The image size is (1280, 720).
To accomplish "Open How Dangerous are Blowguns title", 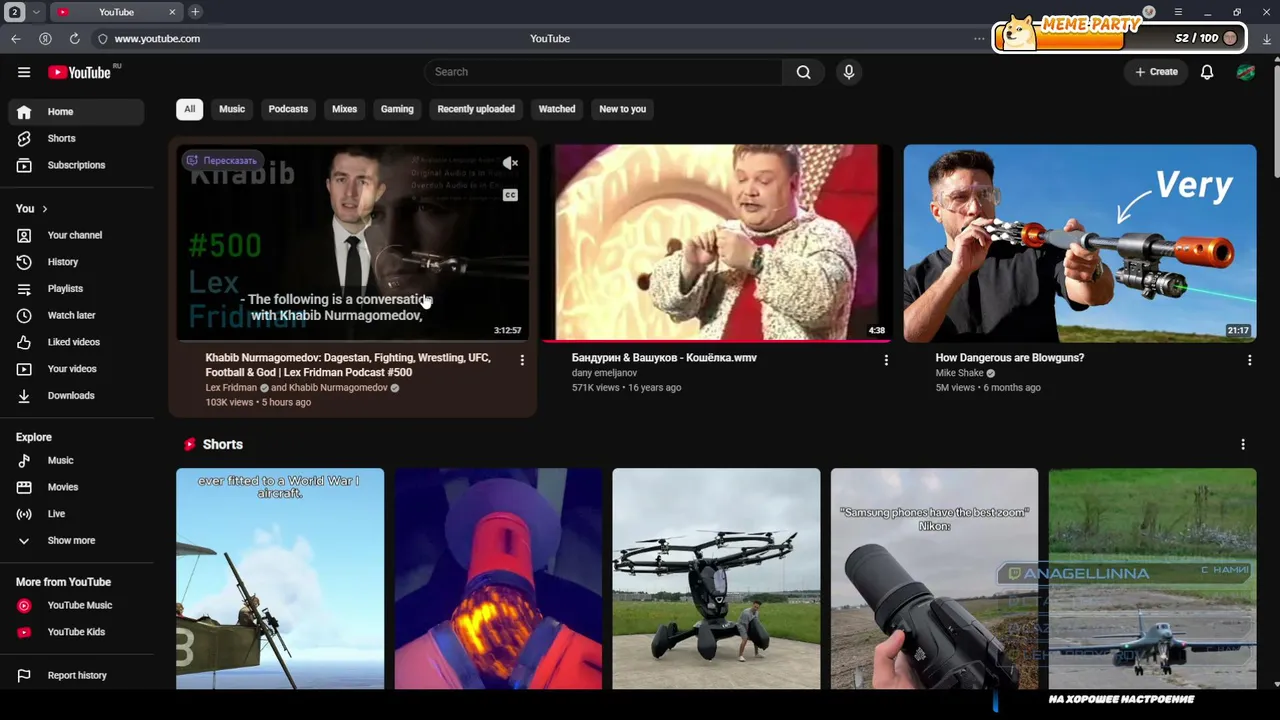I will [x=1009, y=358].
